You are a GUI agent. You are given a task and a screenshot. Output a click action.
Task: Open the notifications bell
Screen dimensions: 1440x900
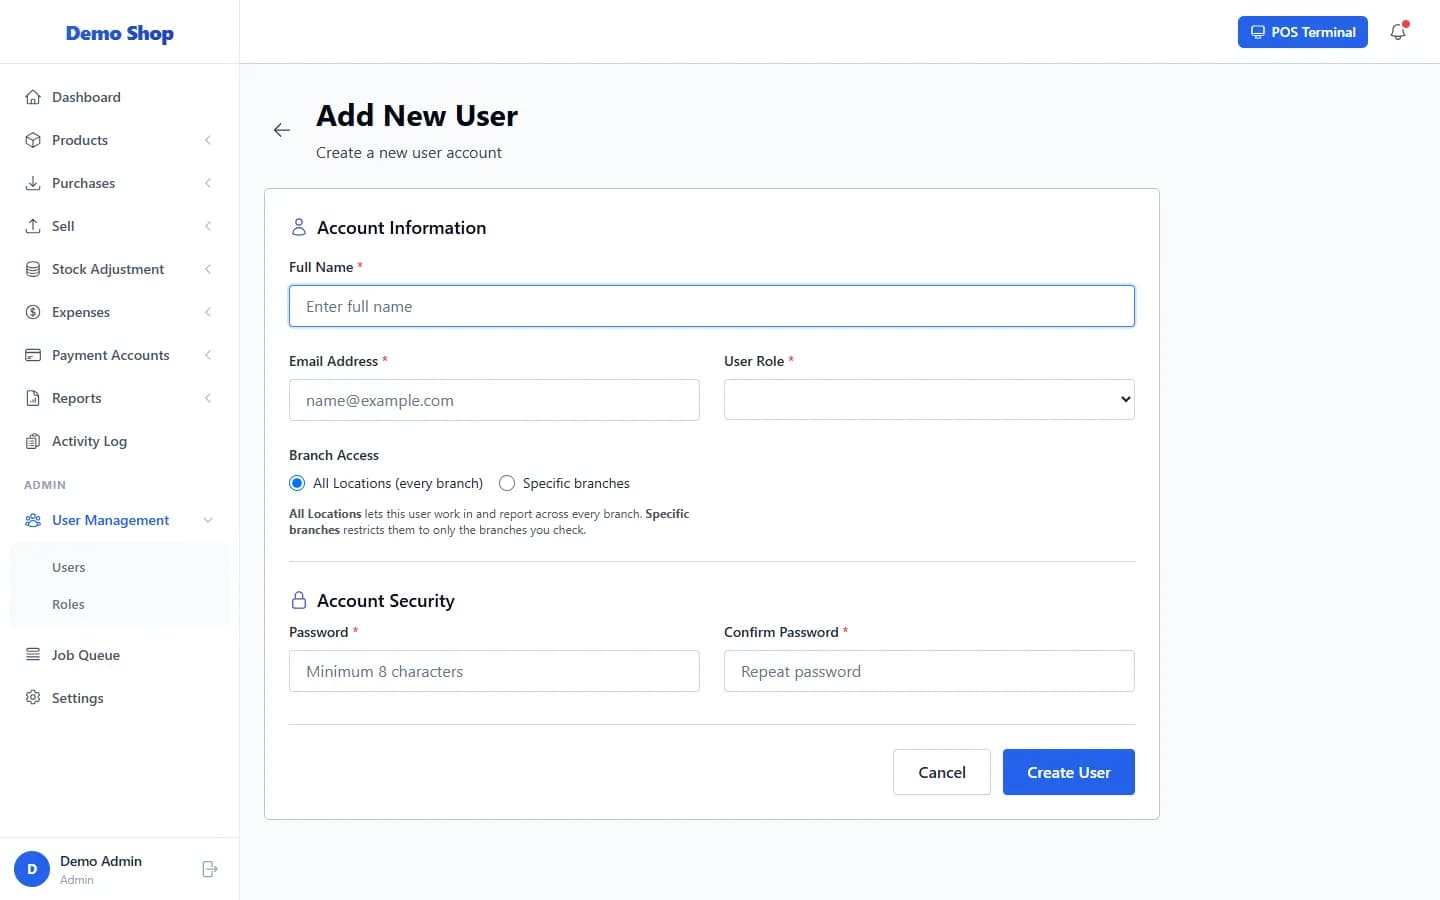tap(1398, 32)
